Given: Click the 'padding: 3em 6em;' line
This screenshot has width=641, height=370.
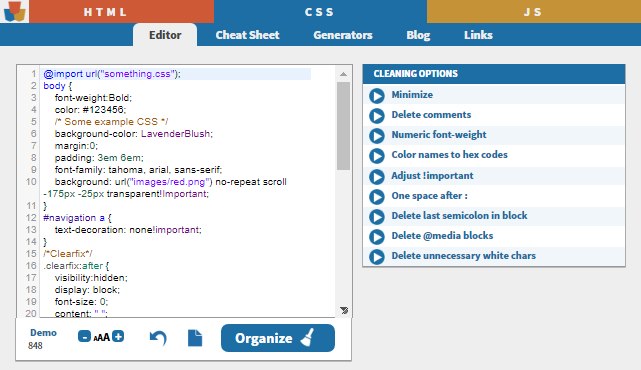Looking at the screenshot, I should (99, 158).
